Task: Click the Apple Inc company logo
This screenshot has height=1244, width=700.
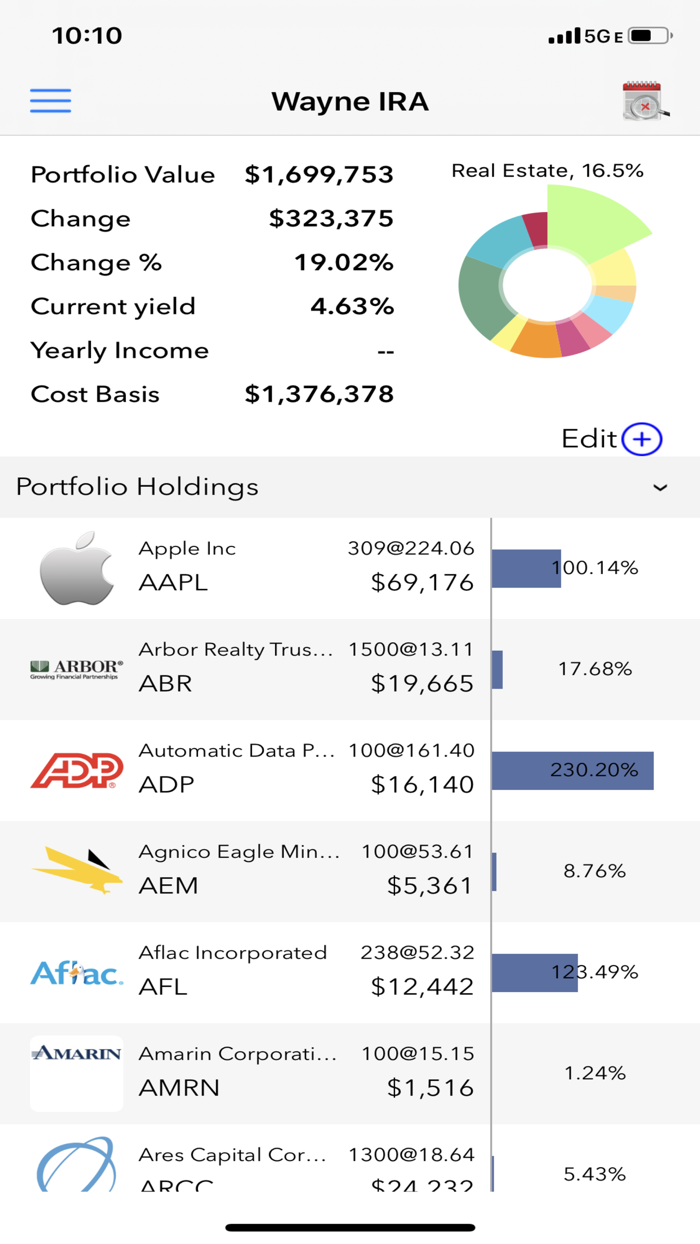Action: [x=76, y=567]
